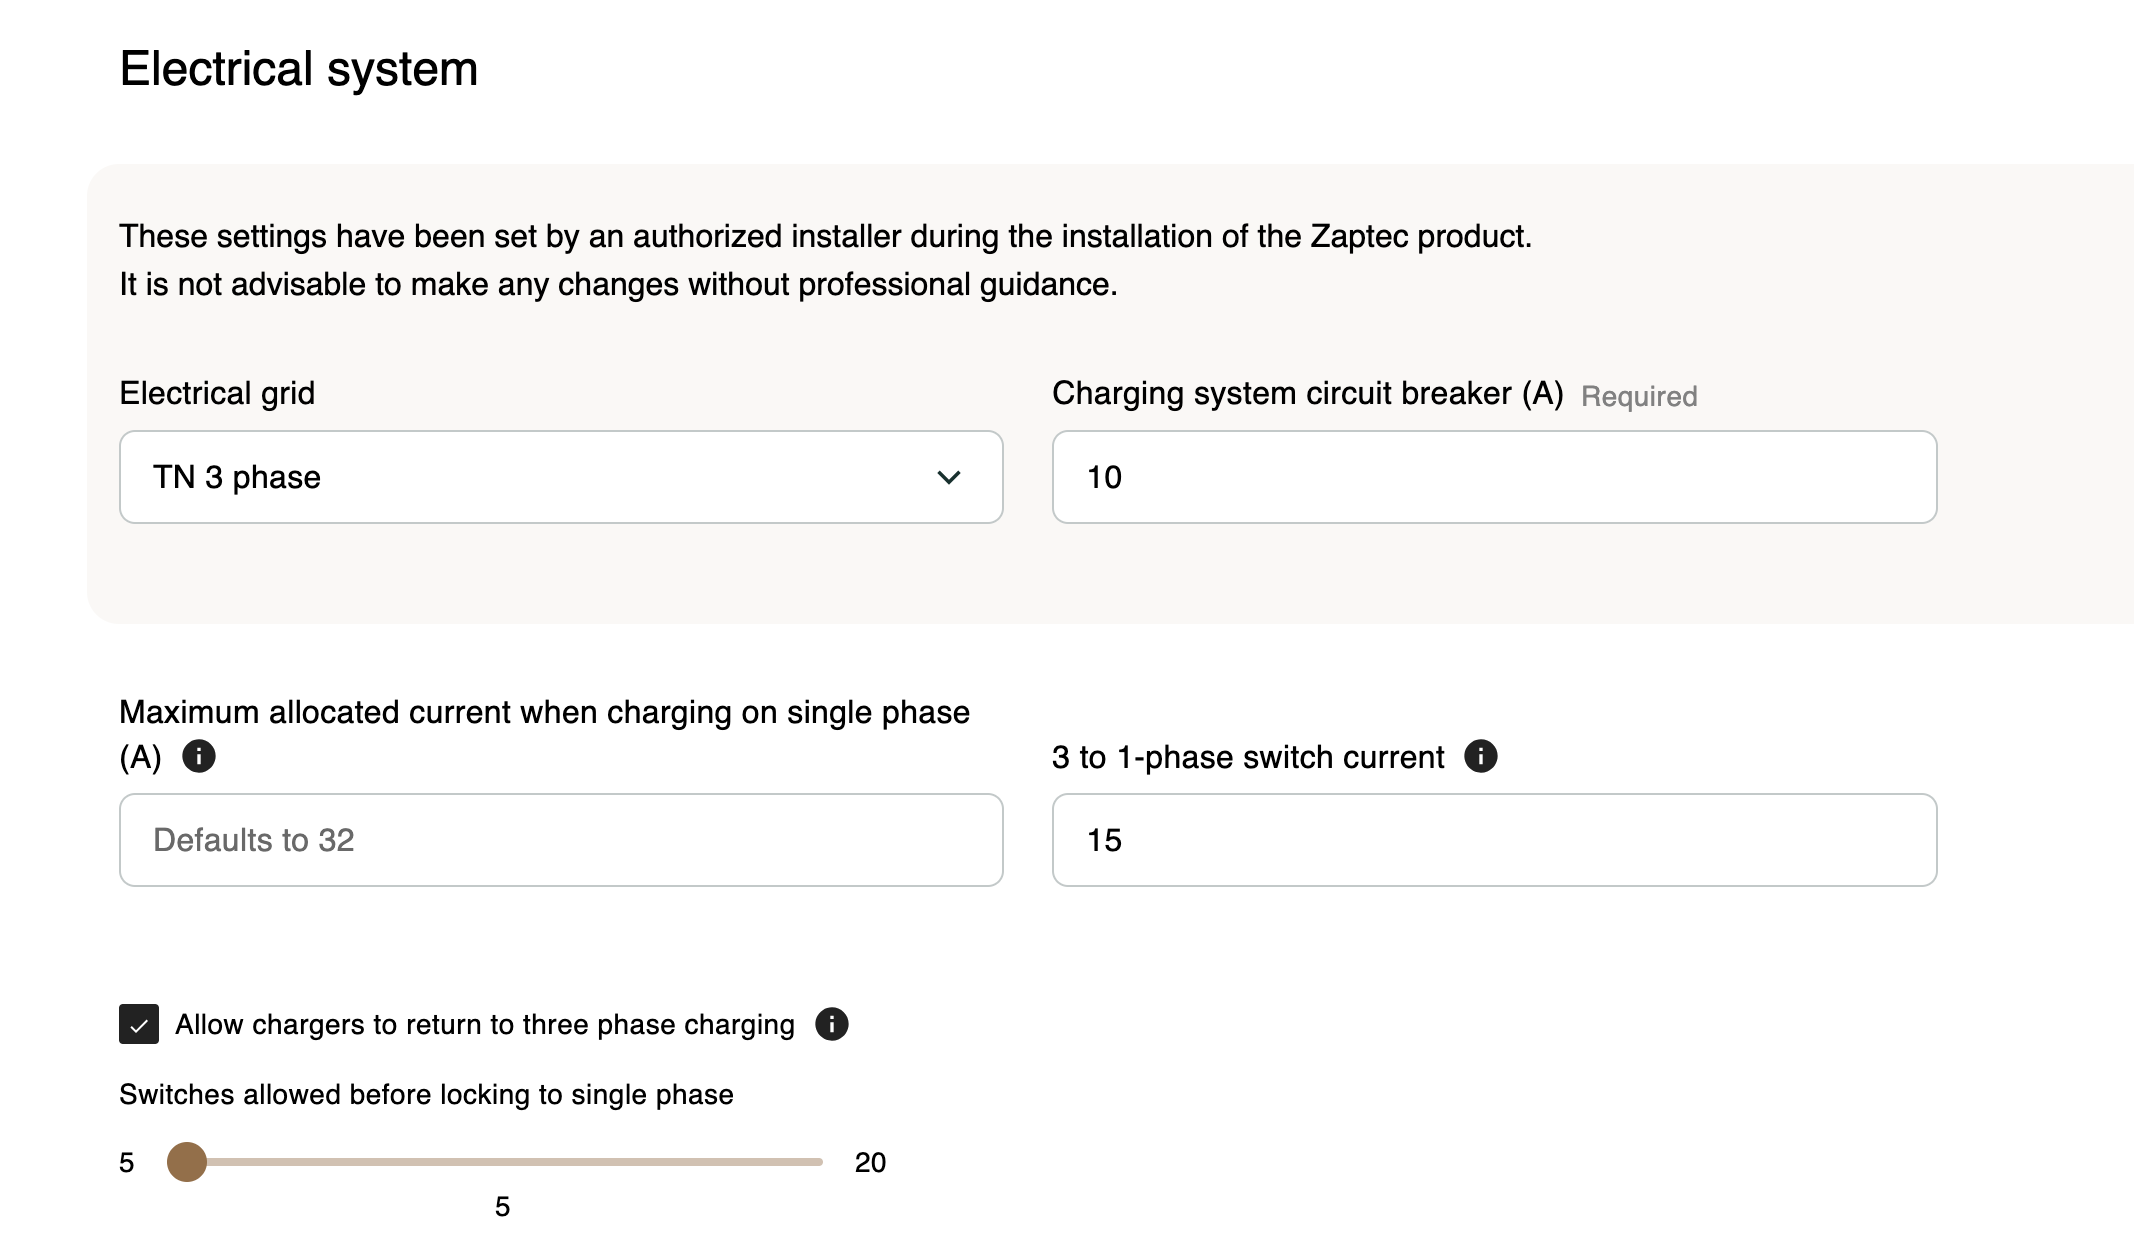Click the 'Electrical grid' field label
The width and height of the screenshot is (2134, 1258).
tap(217, 393)
